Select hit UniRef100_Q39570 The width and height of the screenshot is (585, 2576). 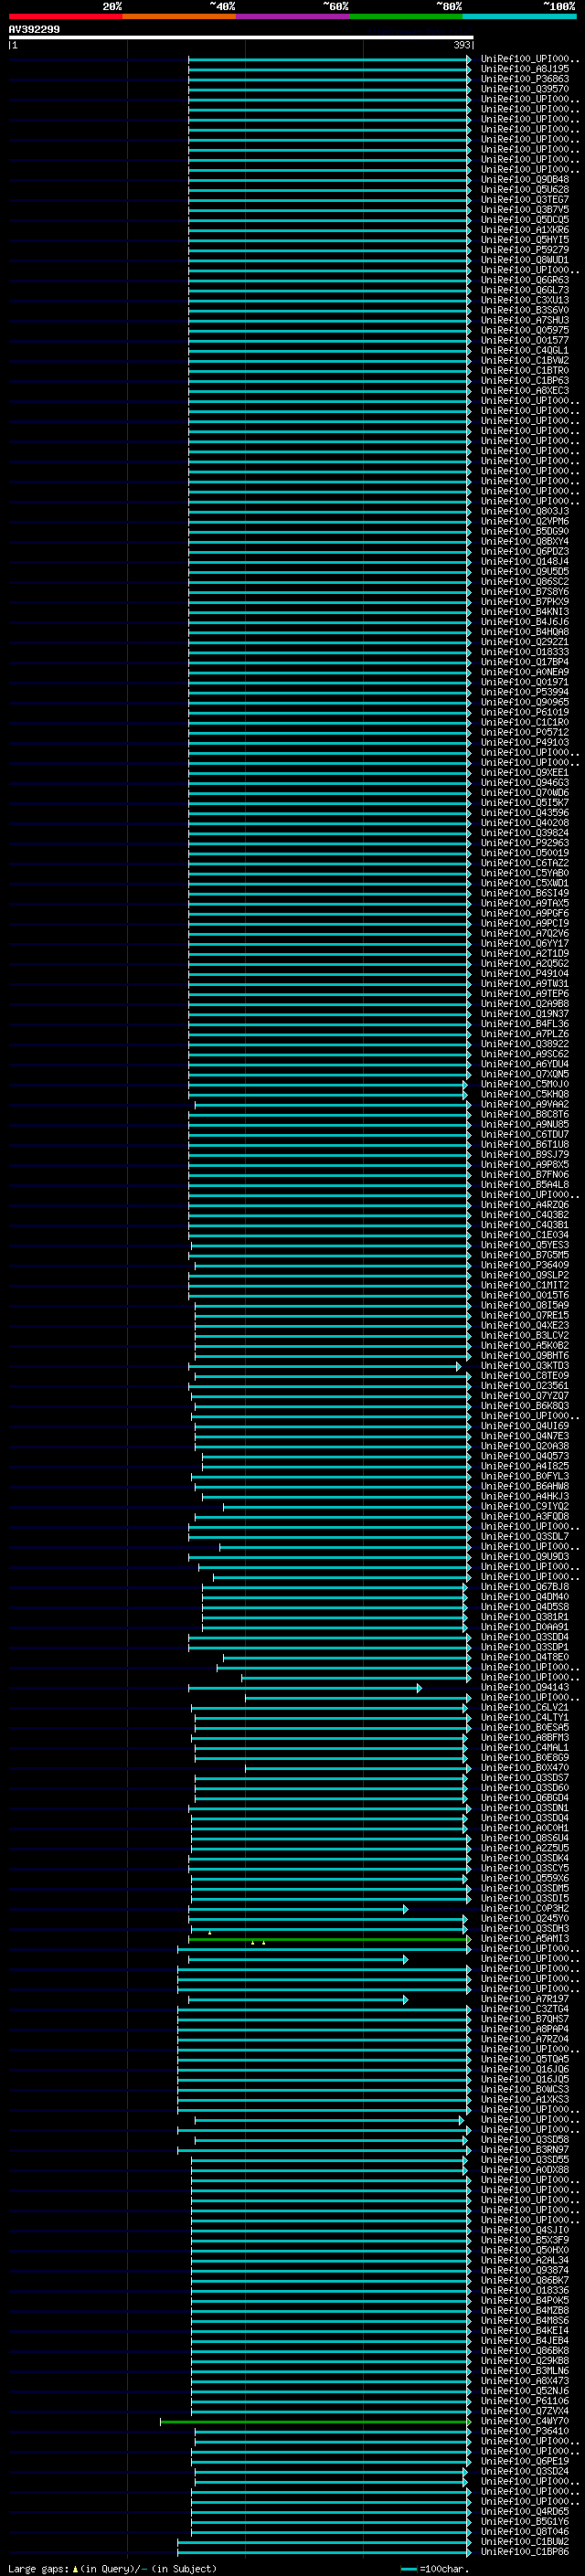pyautogui.click(x=524, y=89)
